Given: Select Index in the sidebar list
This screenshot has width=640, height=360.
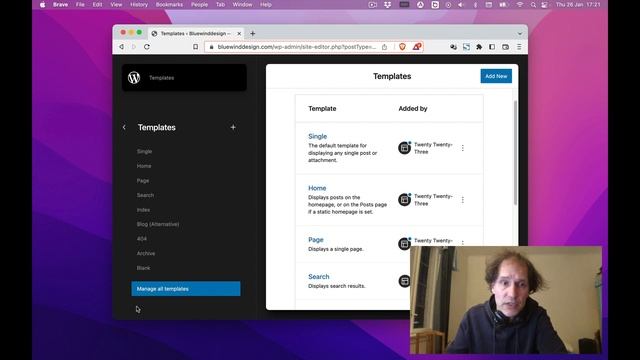Looking at the screenshot, I should point(143,210).
